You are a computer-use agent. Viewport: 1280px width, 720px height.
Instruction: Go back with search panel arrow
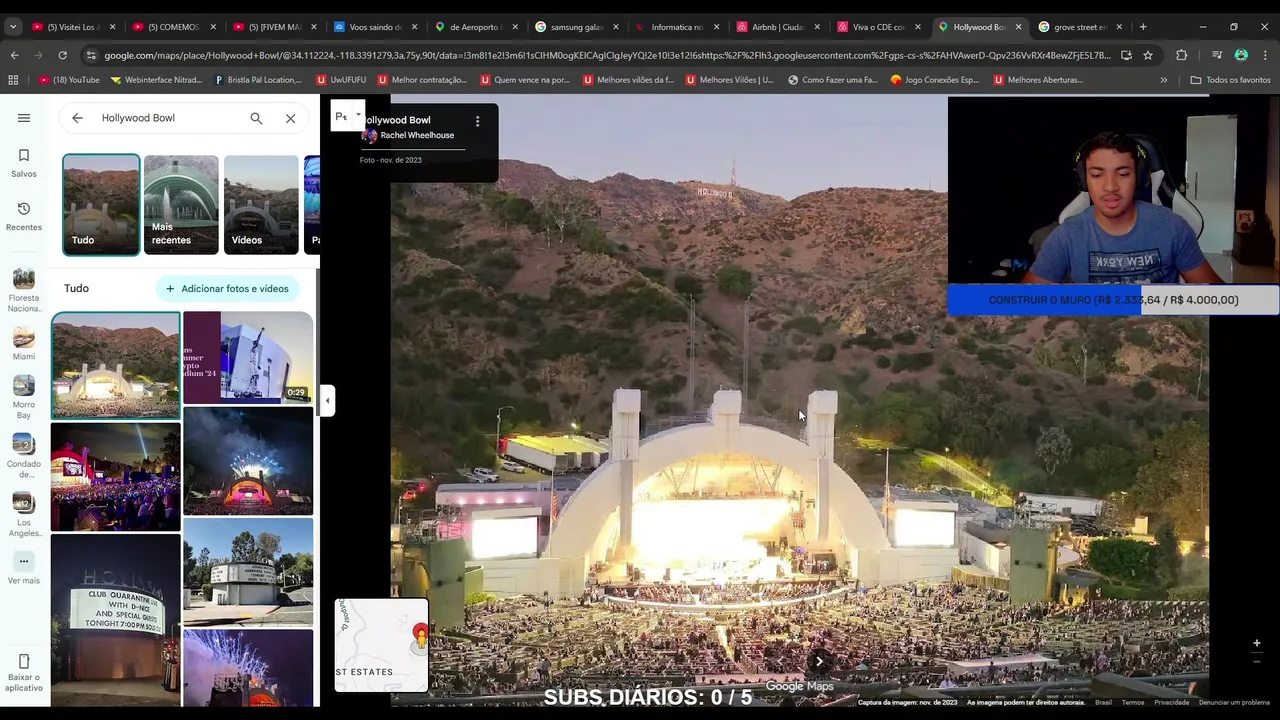click(x=77, y=118)
